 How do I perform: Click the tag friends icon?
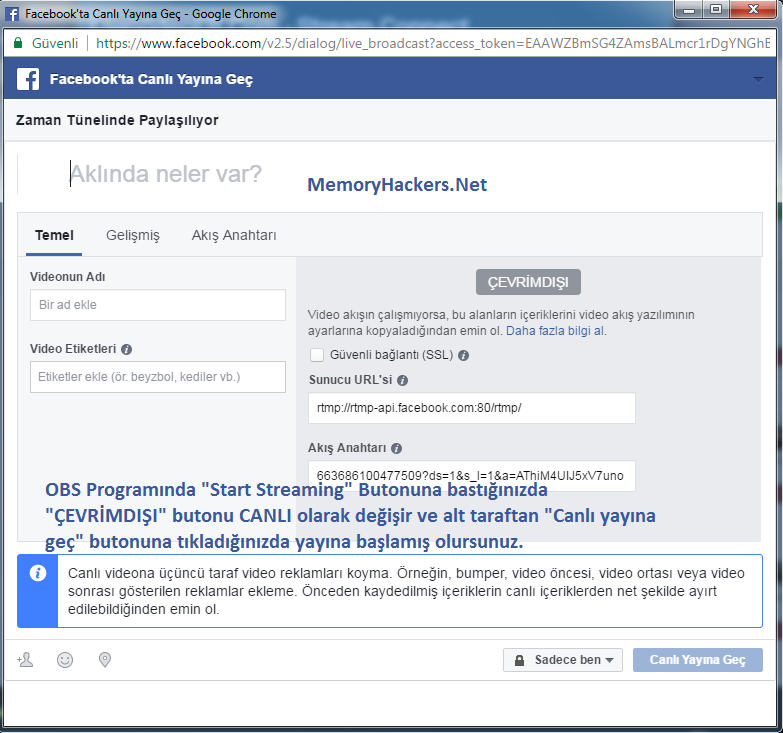coord(25,660)
